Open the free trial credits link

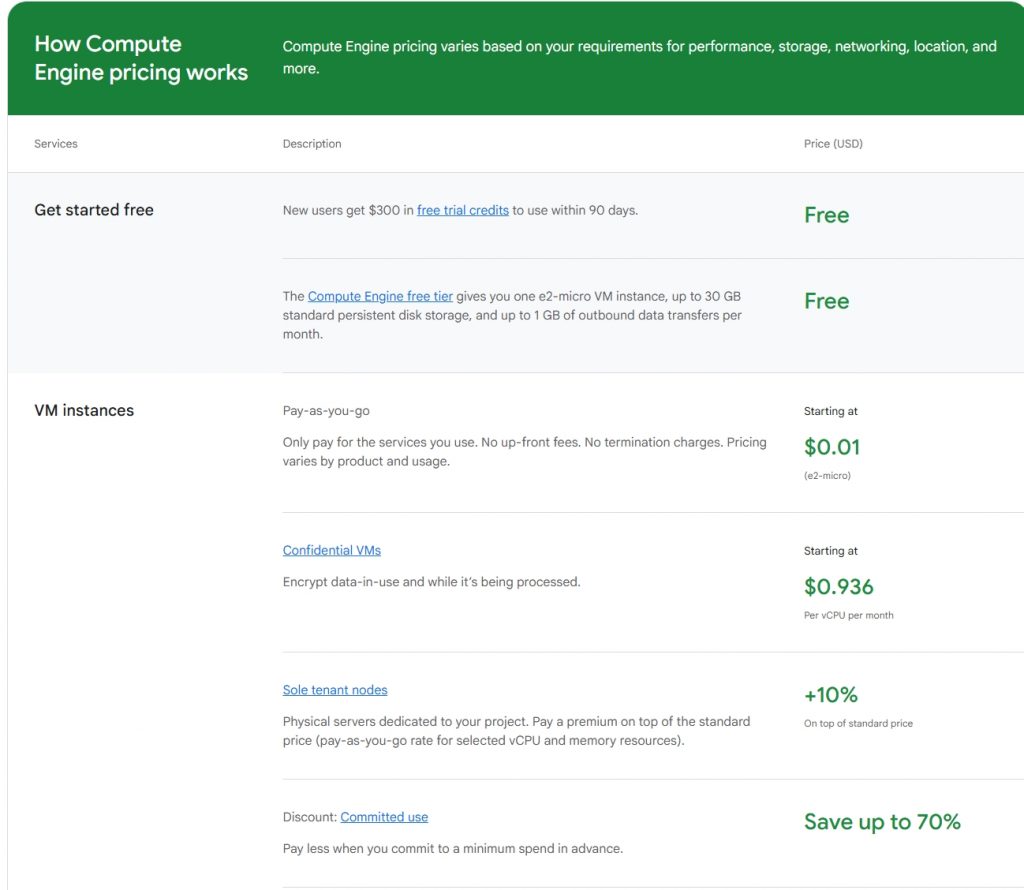pyautogui.click(x=462, y=210)
